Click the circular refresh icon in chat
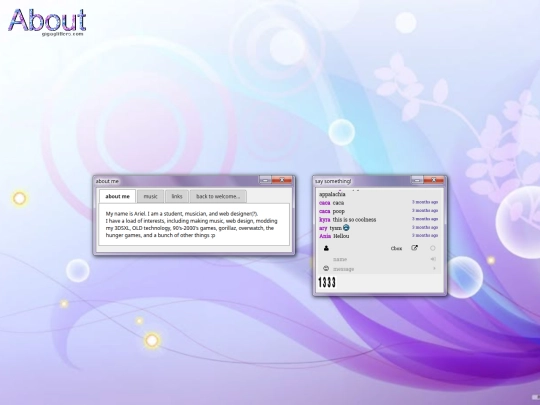Screen dimensions: 540x405 pos(433,248)
